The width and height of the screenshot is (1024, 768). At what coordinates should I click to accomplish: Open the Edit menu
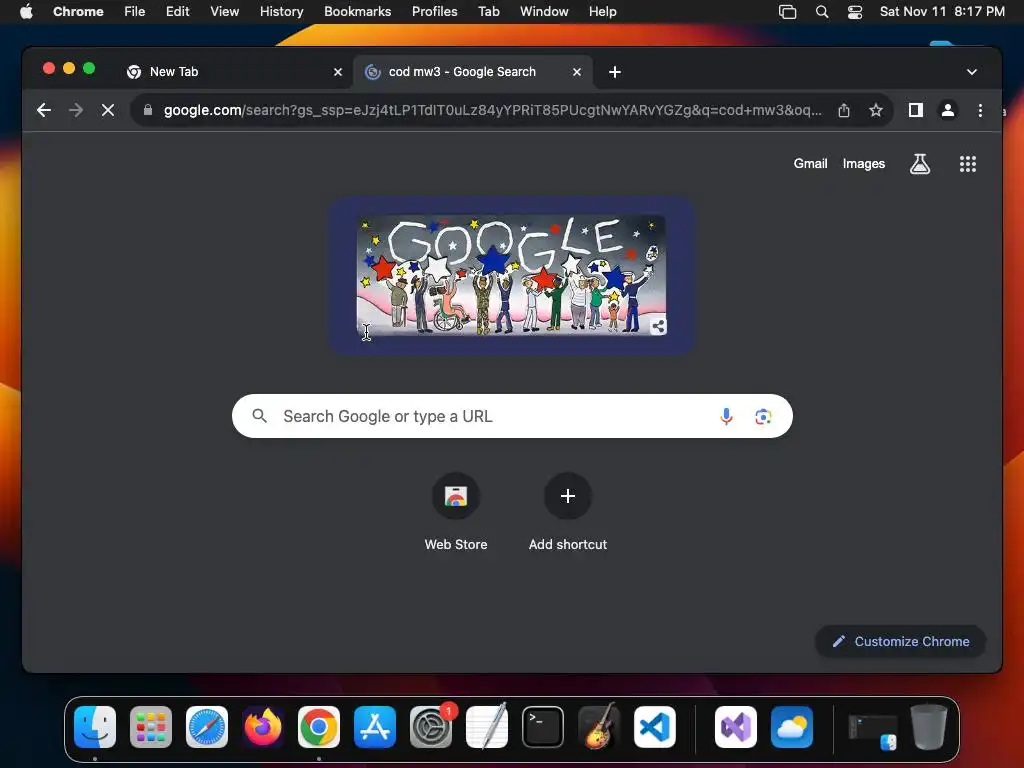177,11
